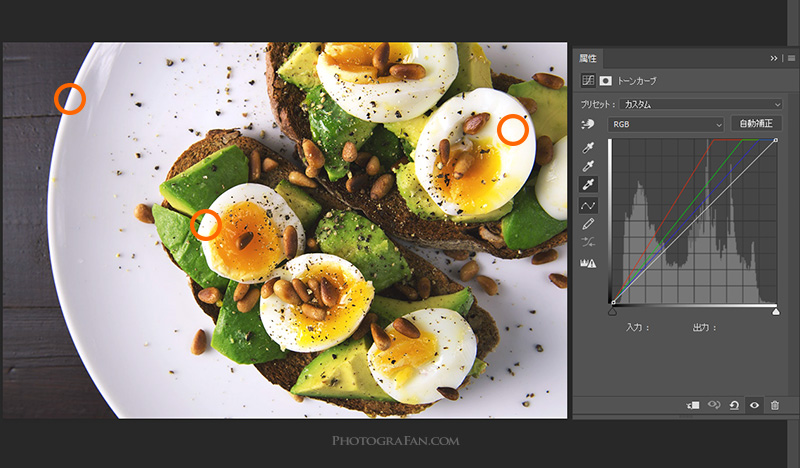Open the プリセット カスタム dropdown
The image size is (800, 468).
tap(701, 104)
